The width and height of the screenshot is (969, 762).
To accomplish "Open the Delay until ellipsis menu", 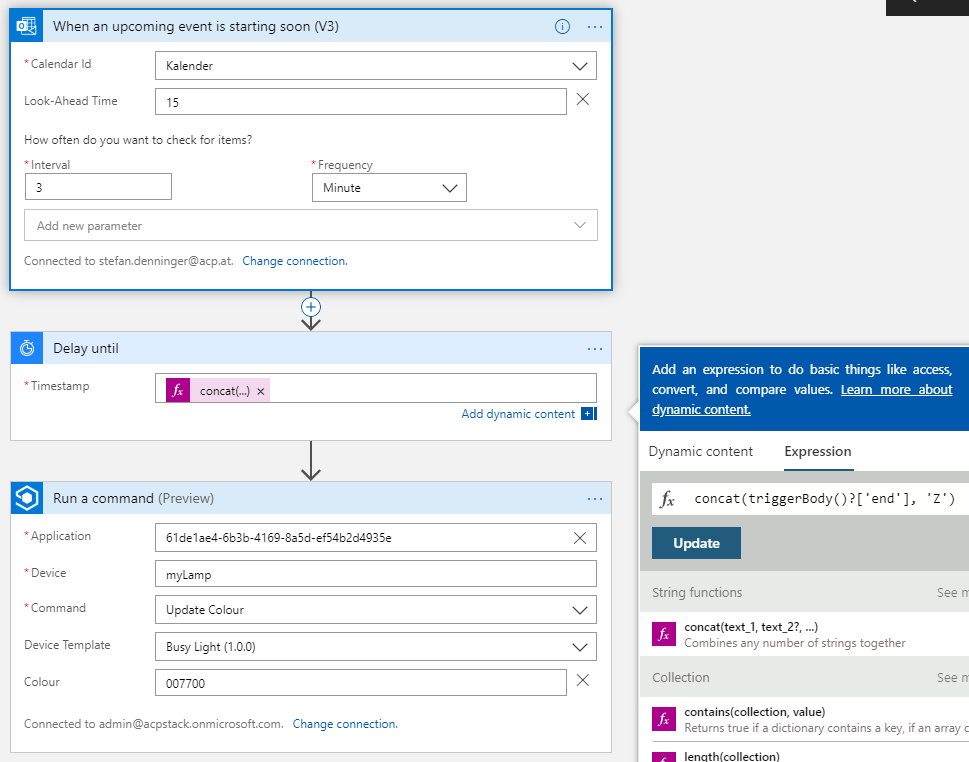I will 595,349.
